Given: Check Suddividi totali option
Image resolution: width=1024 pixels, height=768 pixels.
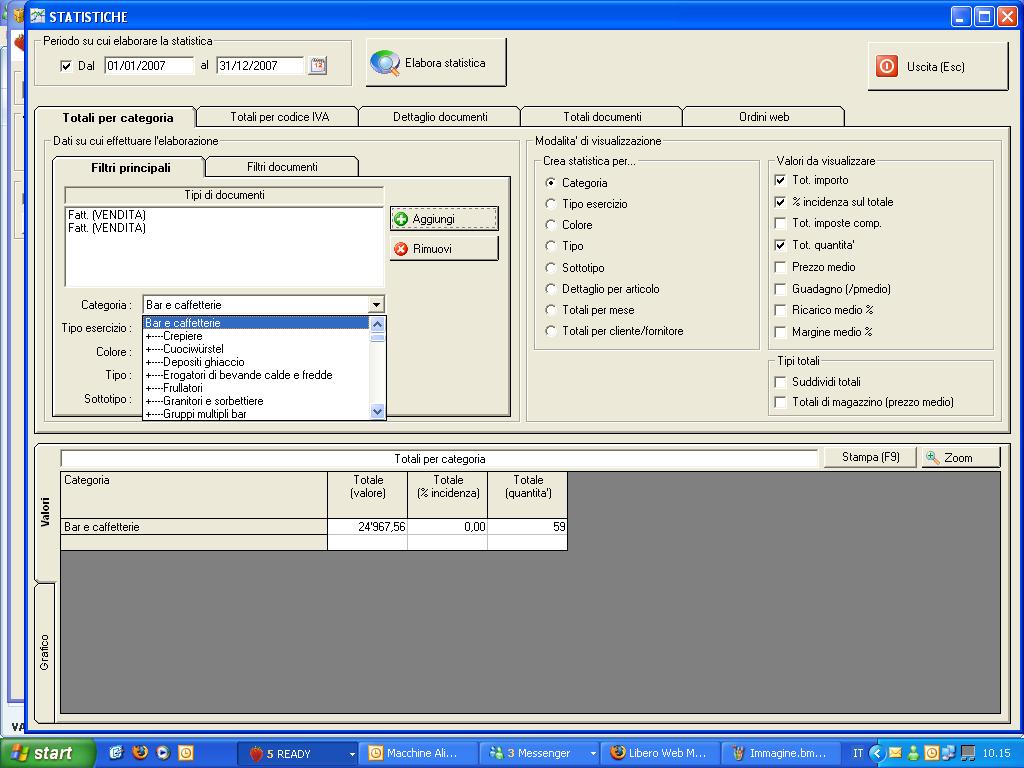Looking at the screenshot, I should [780, 382].
